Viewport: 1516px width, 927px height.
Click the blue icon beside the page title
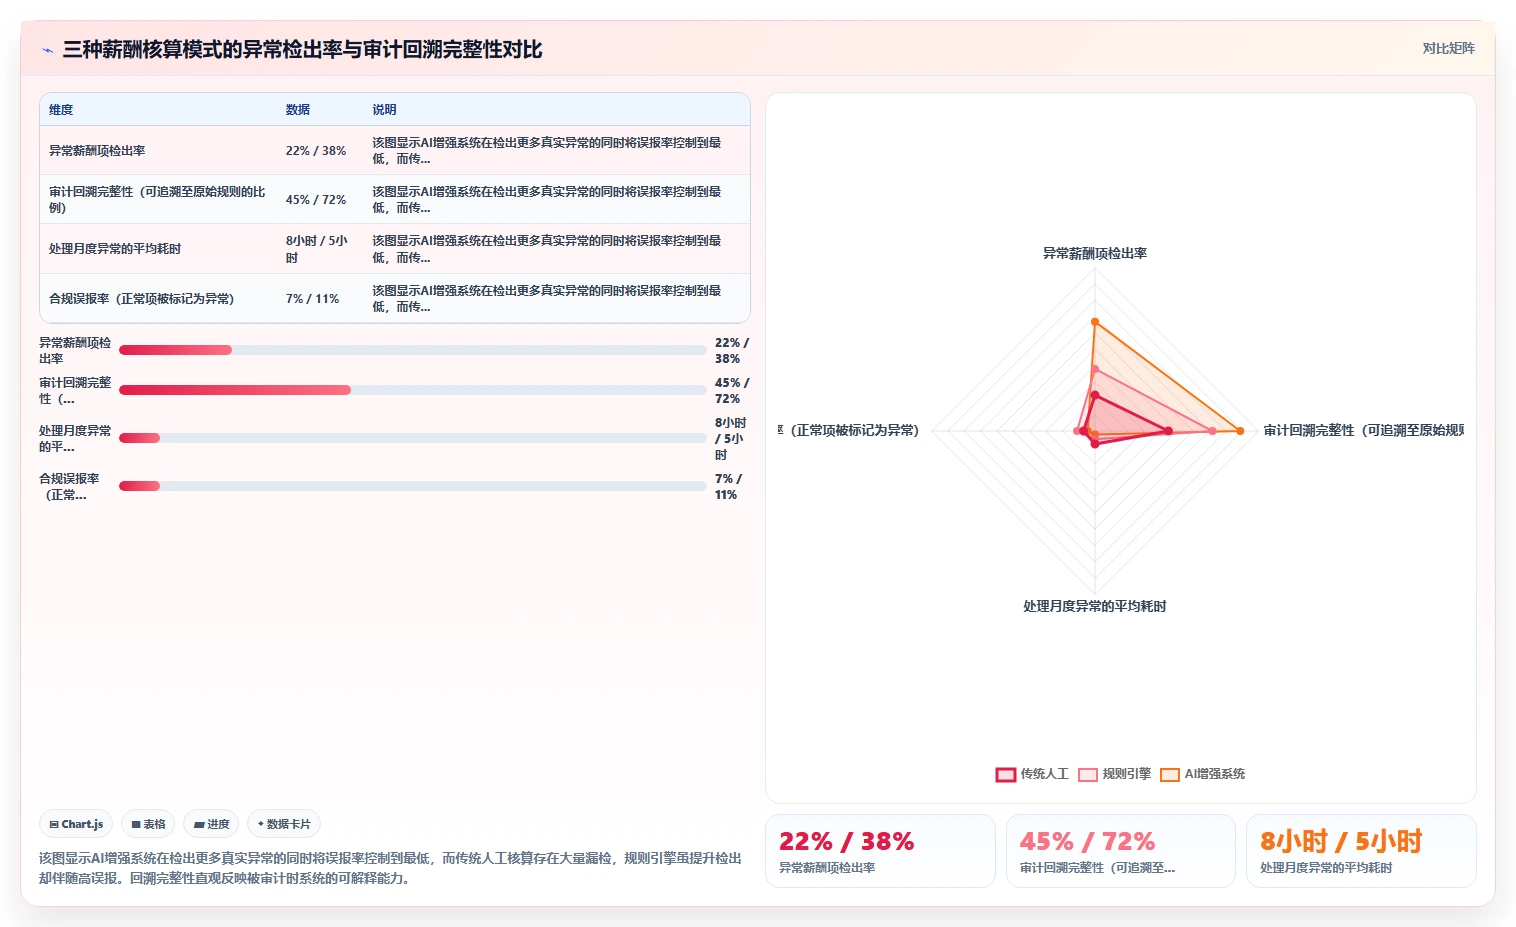coord(47,50)
